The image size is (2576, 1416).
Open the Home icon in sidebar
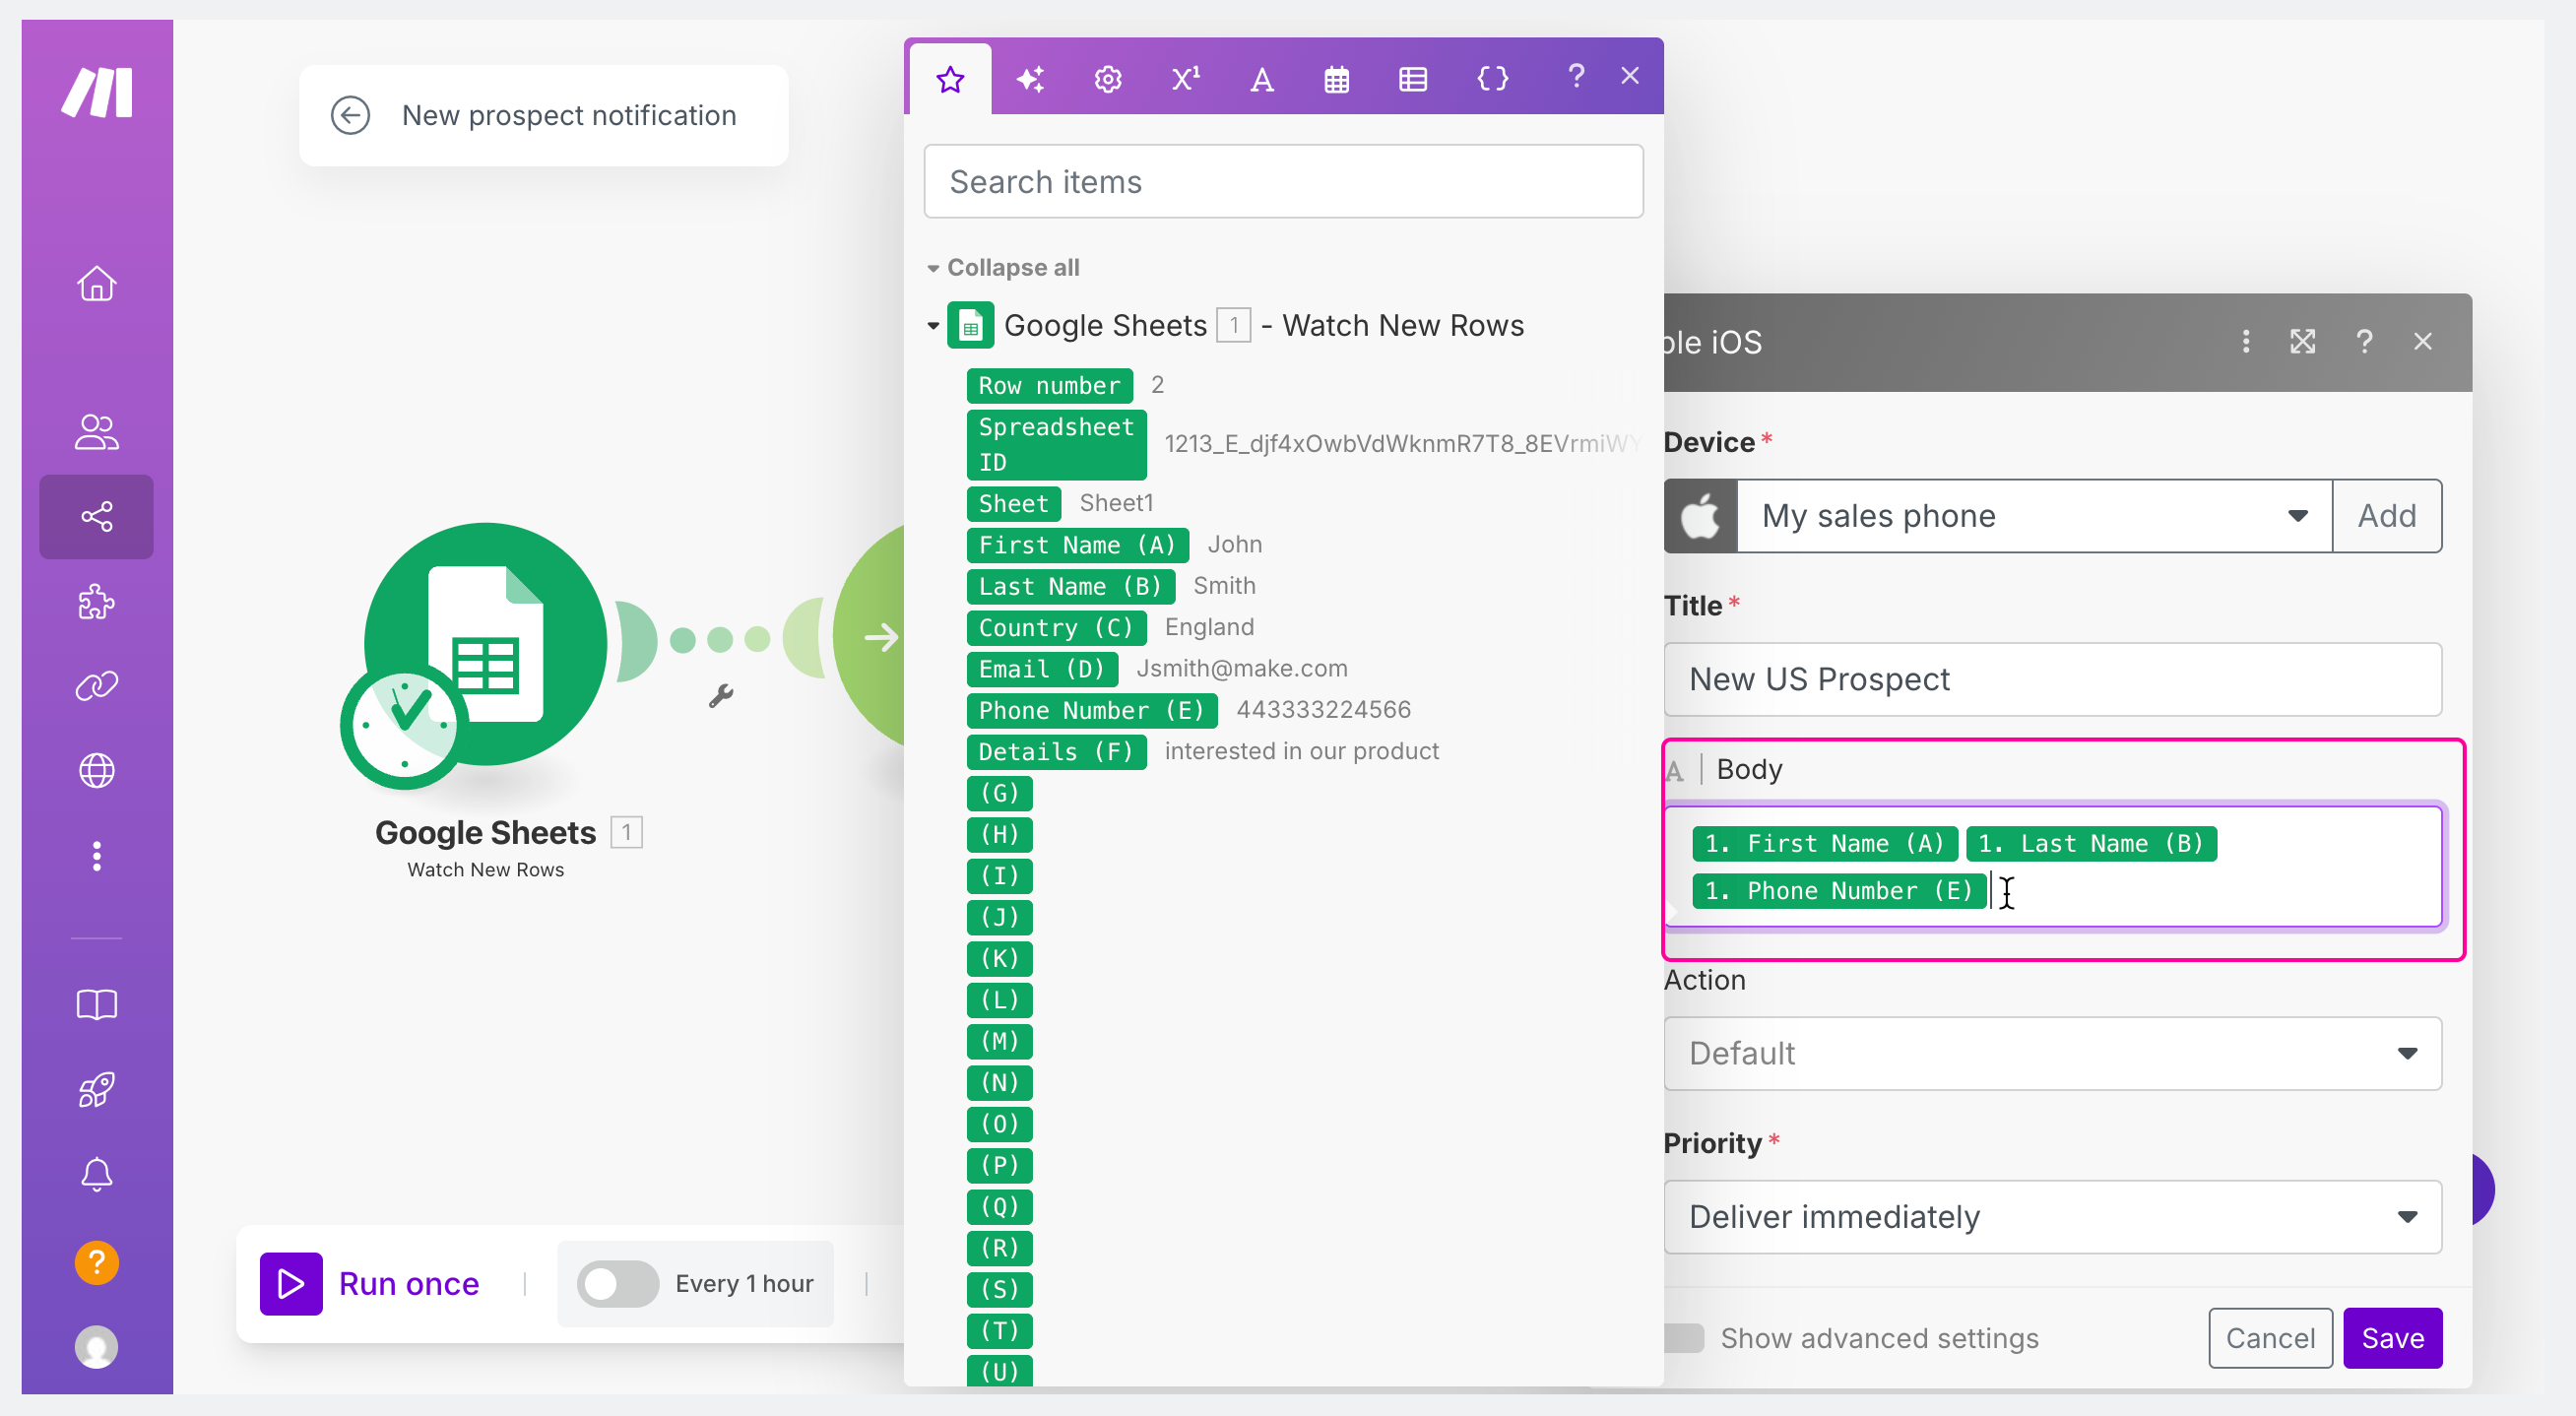point(96,283)
